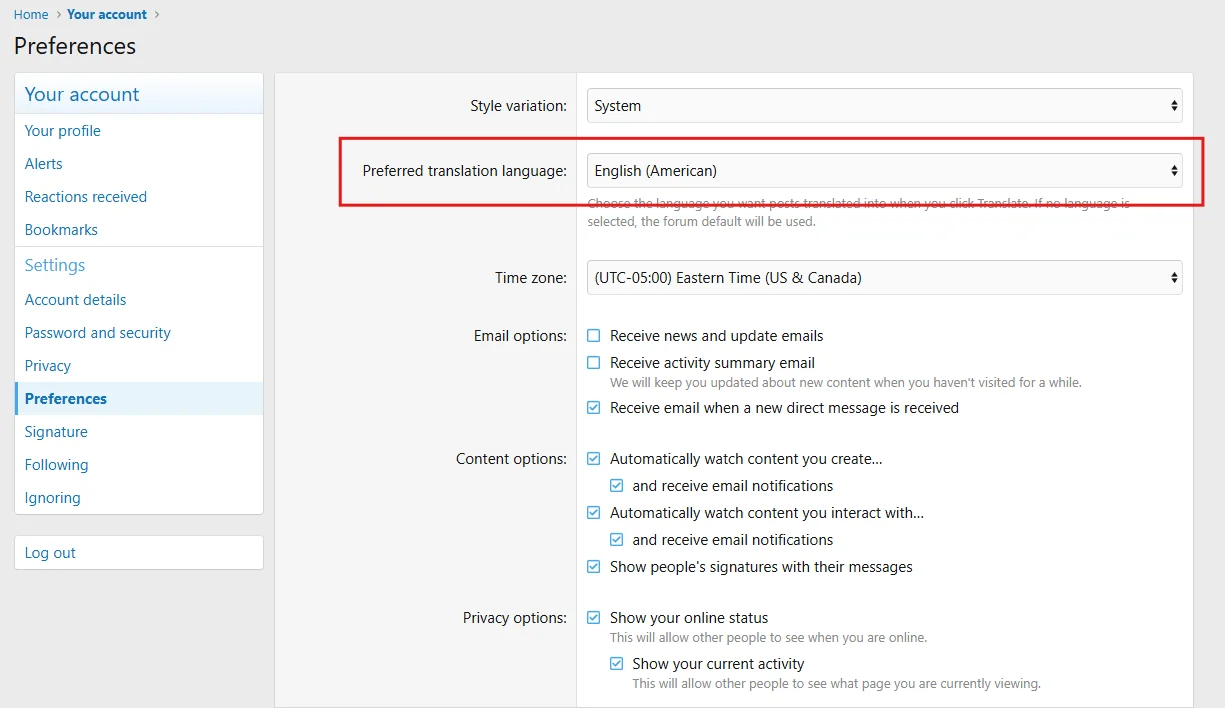
Task: Open Signature settings
Action: tap(139, 432)
